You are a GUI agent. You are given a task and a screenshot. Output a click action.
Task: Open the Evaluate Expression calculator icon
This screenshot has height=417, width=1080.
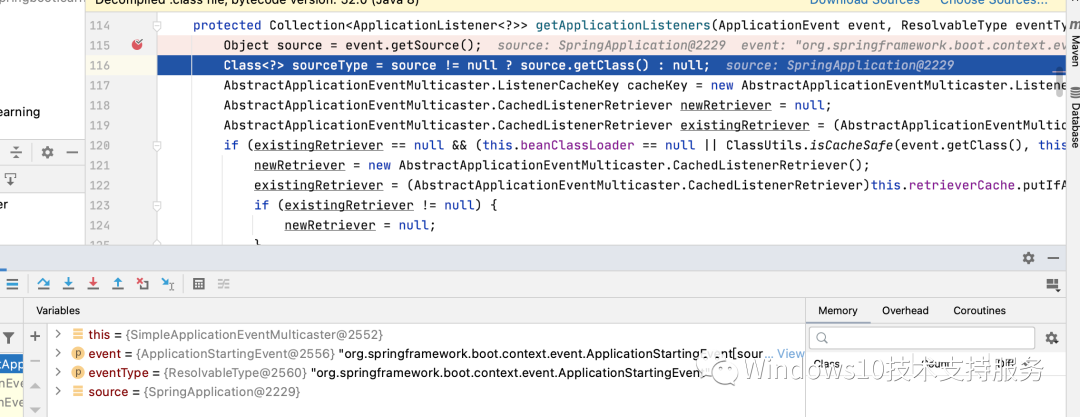(x=198, y=283)
